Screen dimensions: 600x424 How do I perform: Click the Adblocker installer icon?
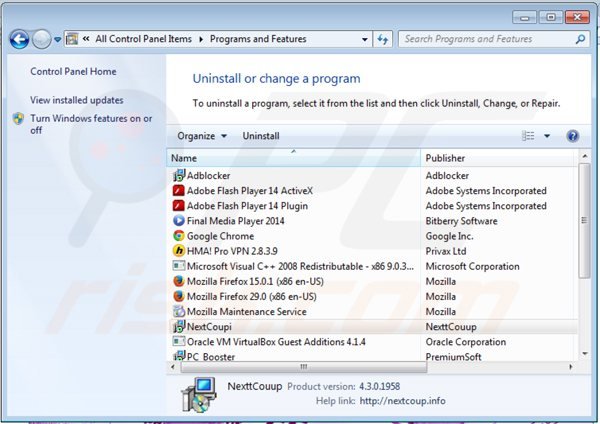(x=179, y=176)
